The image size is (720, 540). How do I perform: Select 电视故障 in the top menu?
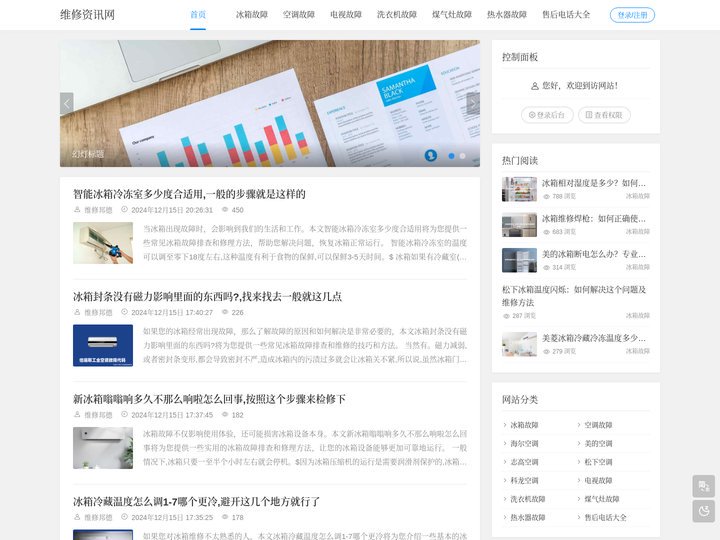[x=346, y=15]
